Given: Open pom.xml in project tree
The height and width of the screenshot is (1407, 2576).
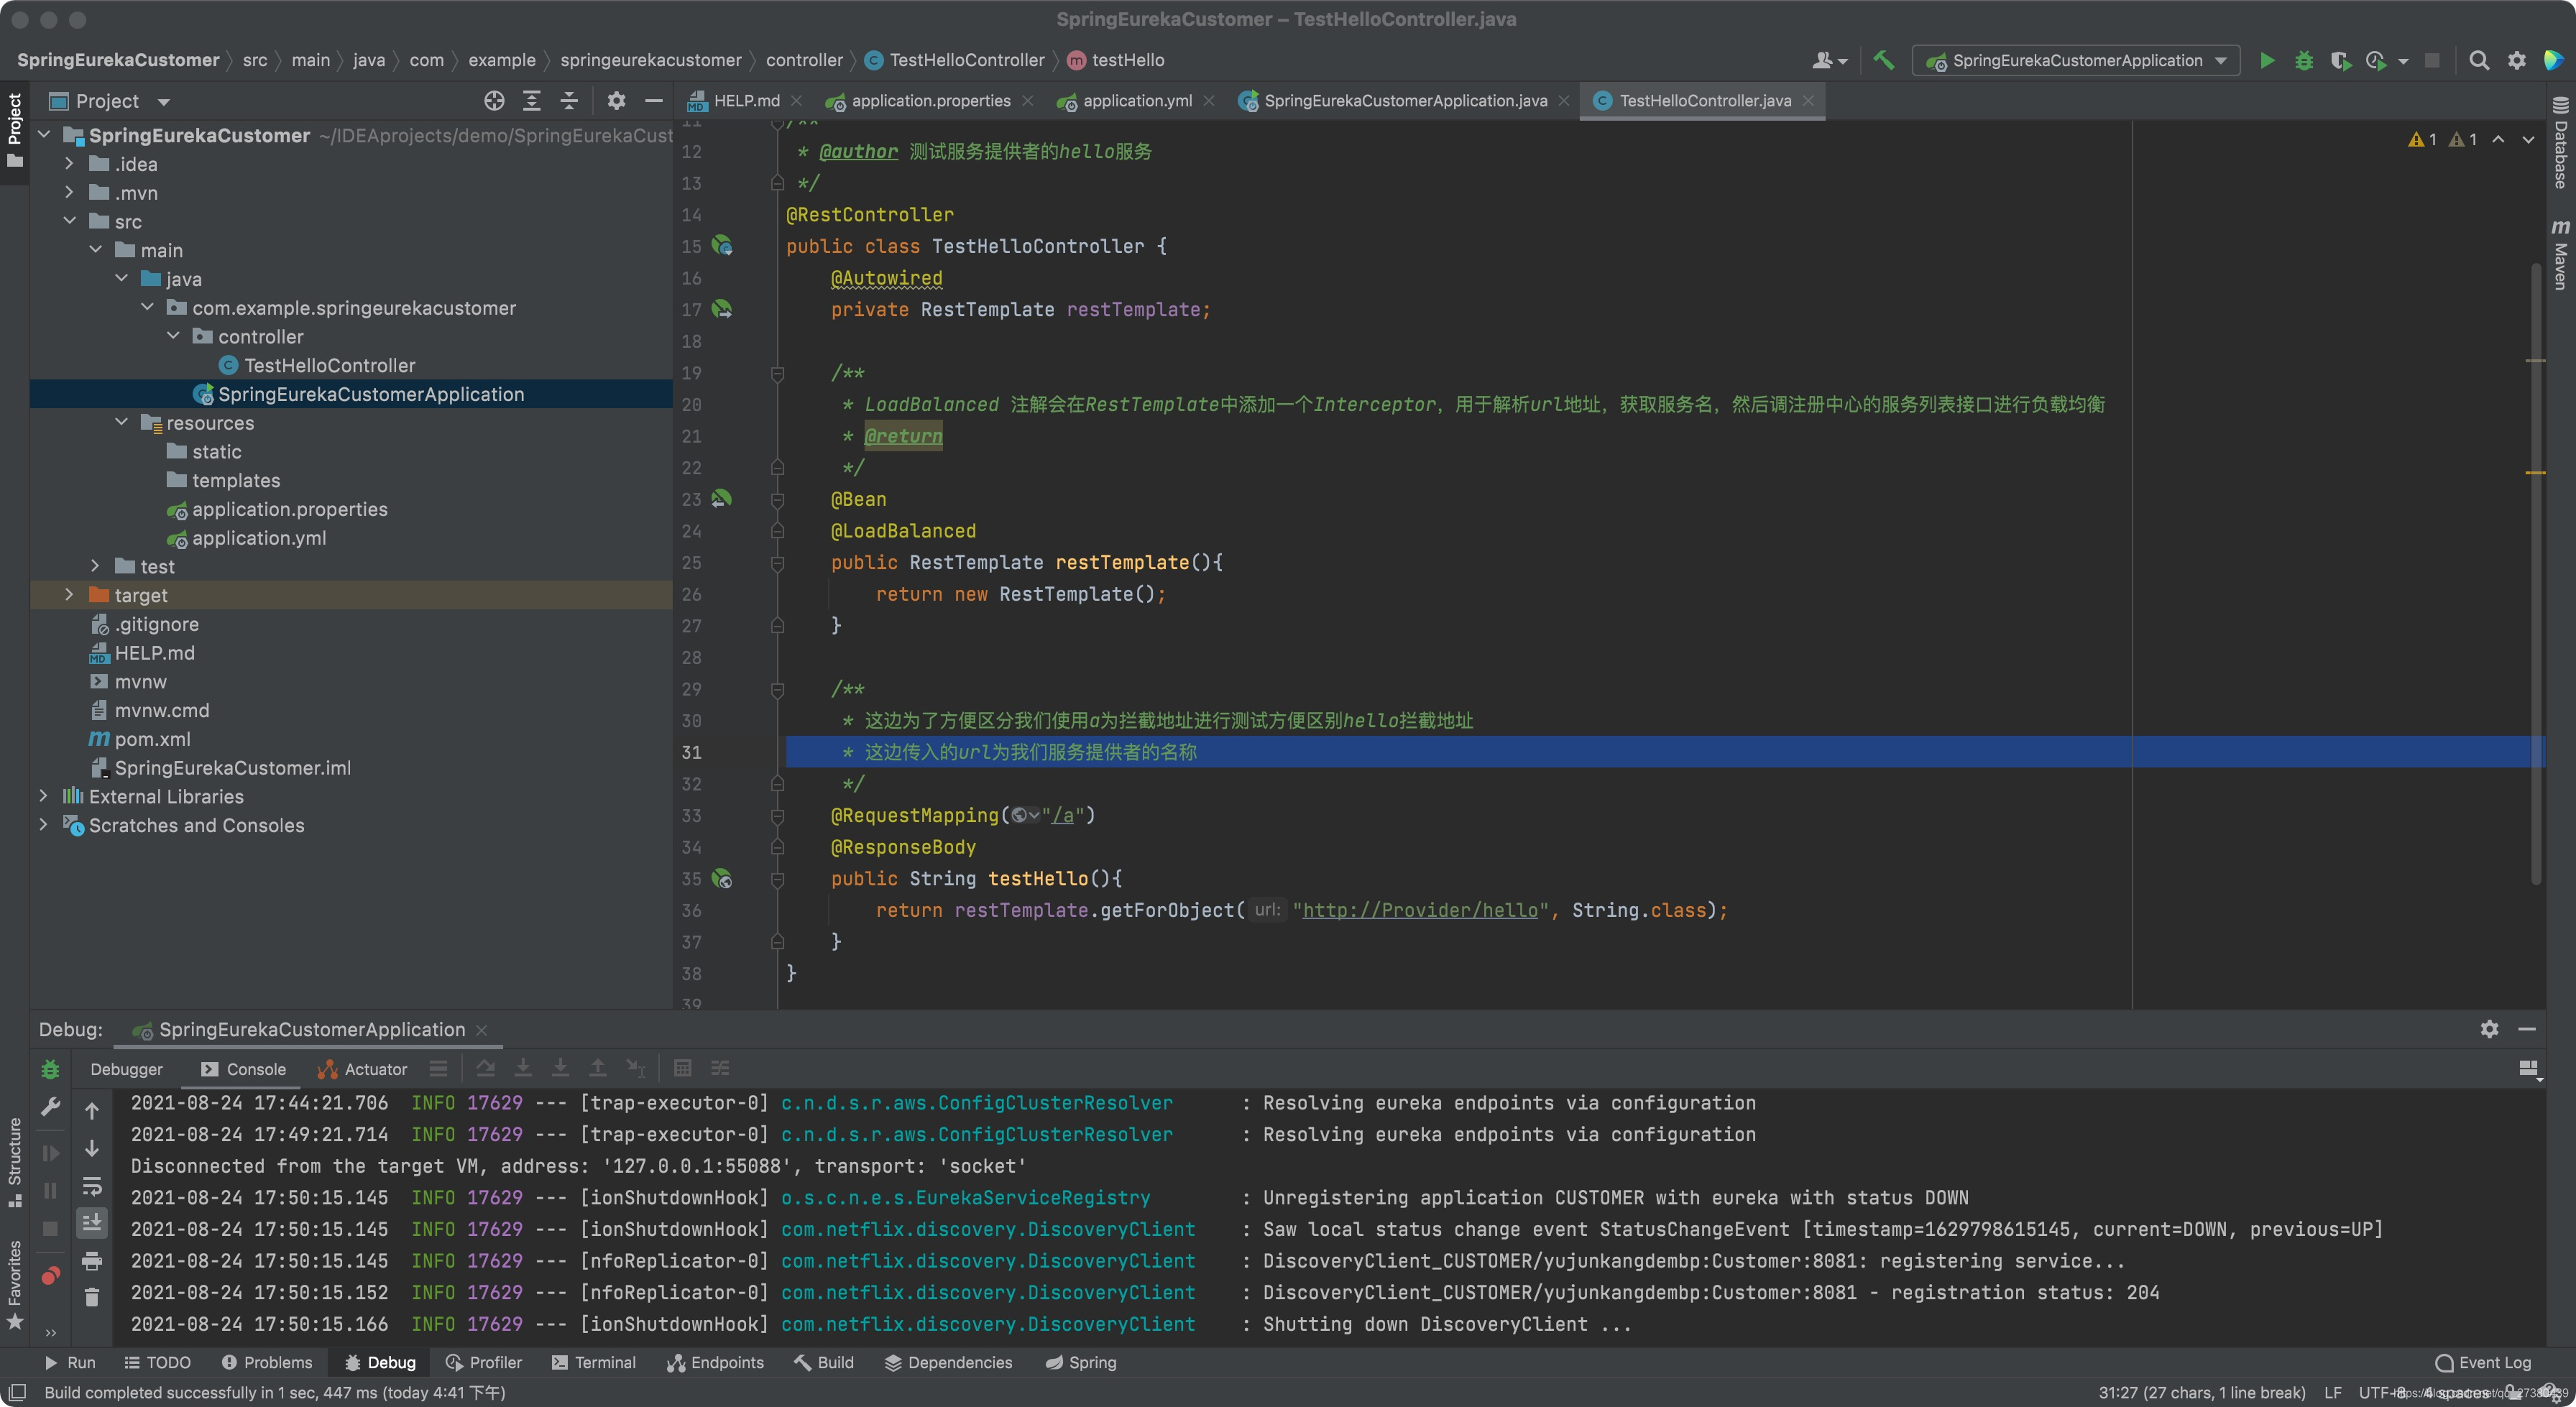Looking at the screenshot, I should [x=152, y=739].
